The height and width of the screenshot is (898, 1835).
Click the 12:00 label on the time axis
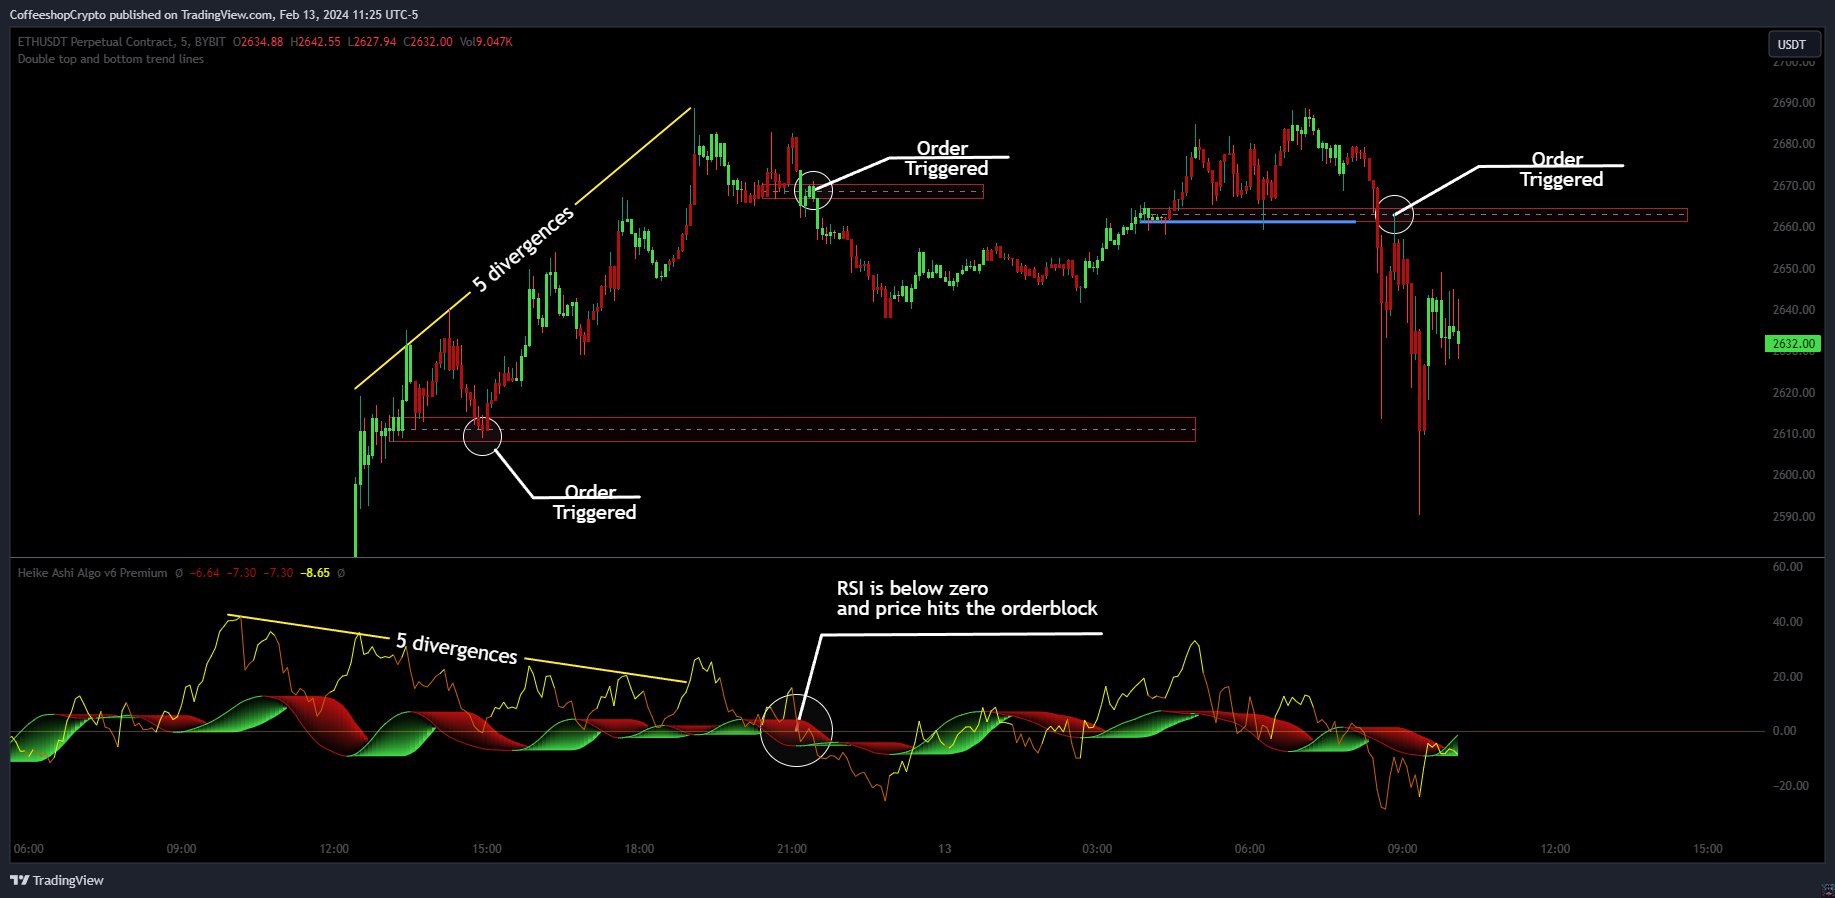pos(334,849)
